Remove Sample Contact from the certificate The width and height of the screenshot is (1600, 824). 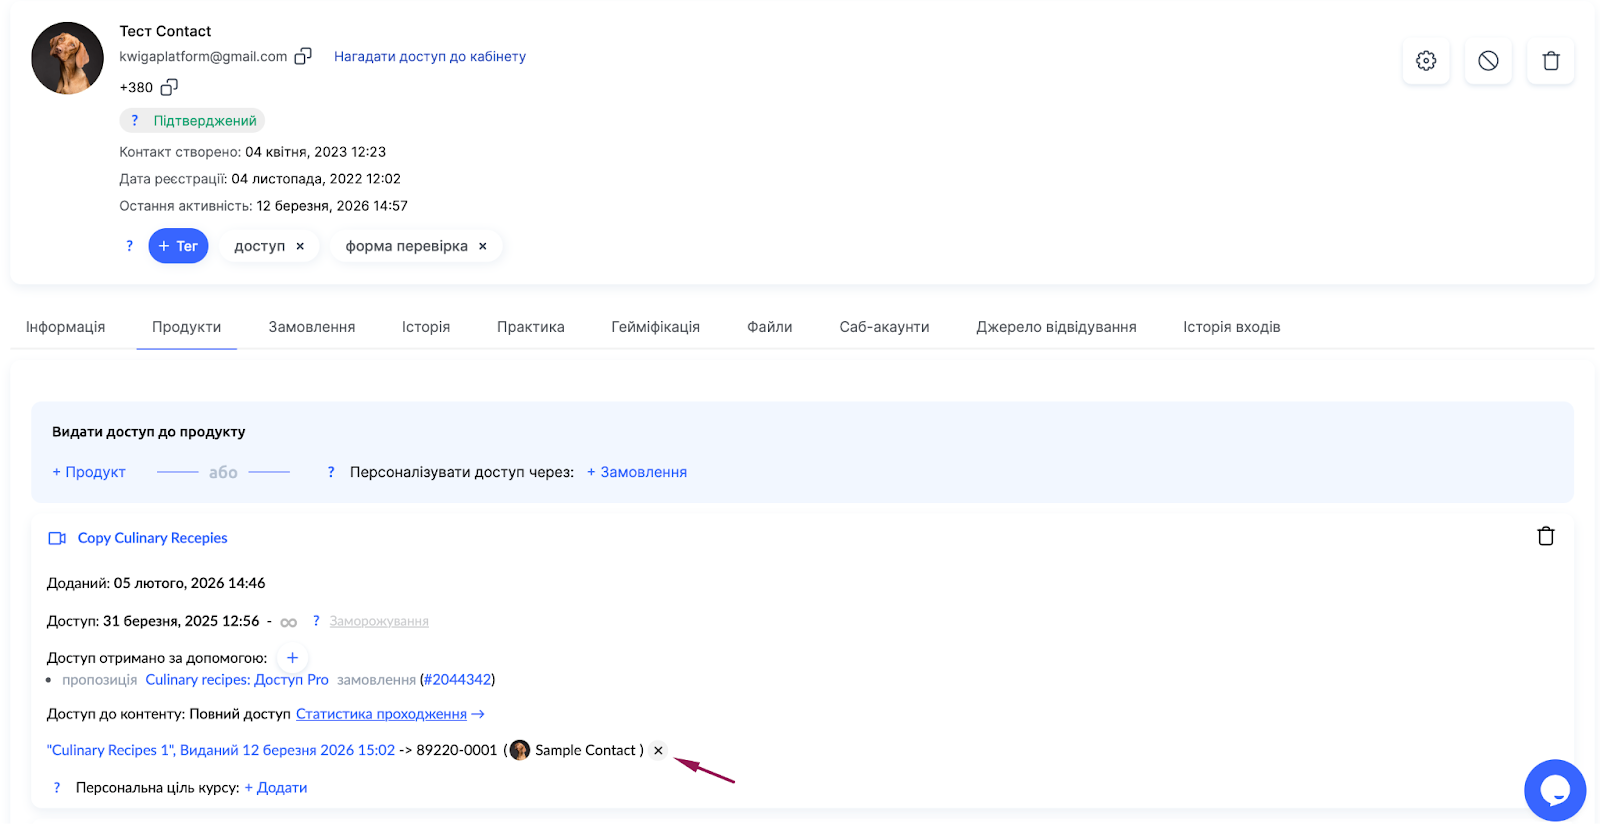coord(658,750)
